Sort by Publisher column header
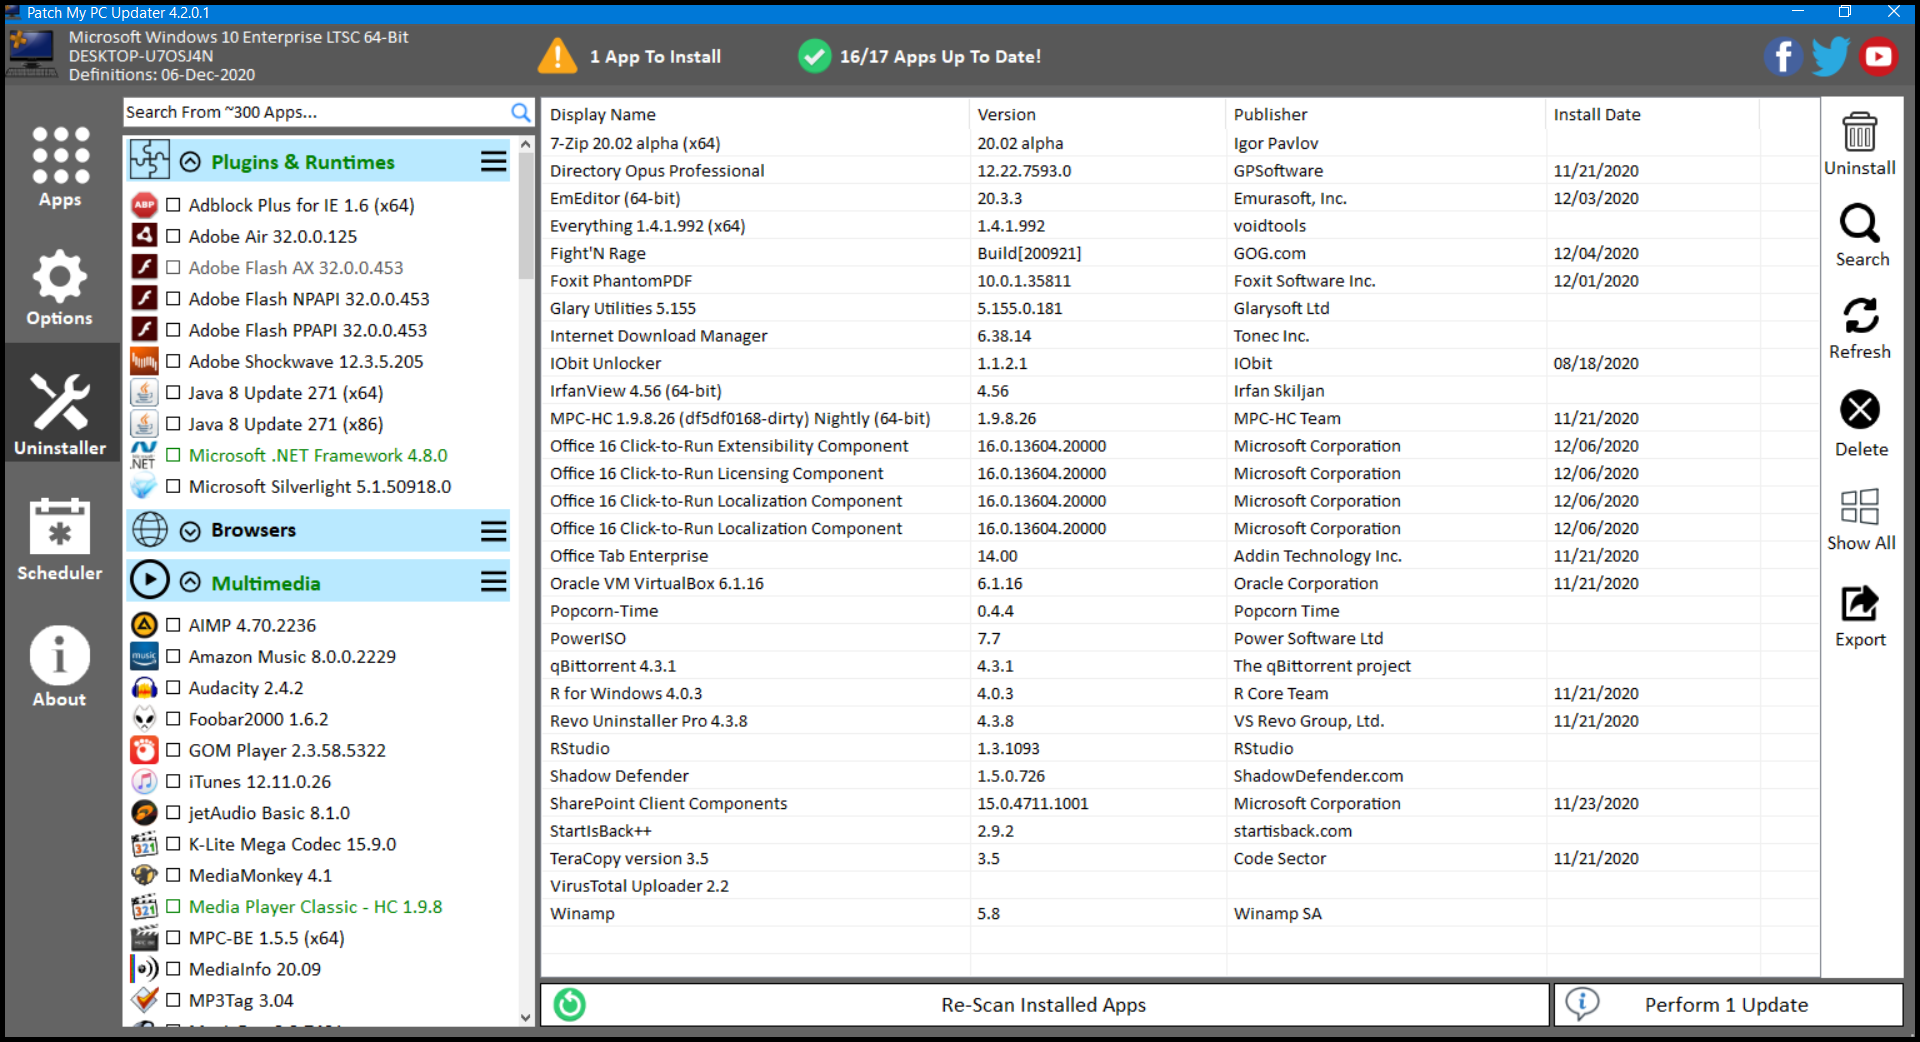1920x1042 pixels. (1385, 114)
